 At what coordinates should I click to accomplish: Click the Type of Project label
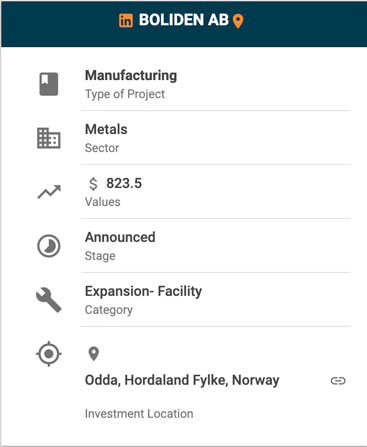[x=125, y=94]
